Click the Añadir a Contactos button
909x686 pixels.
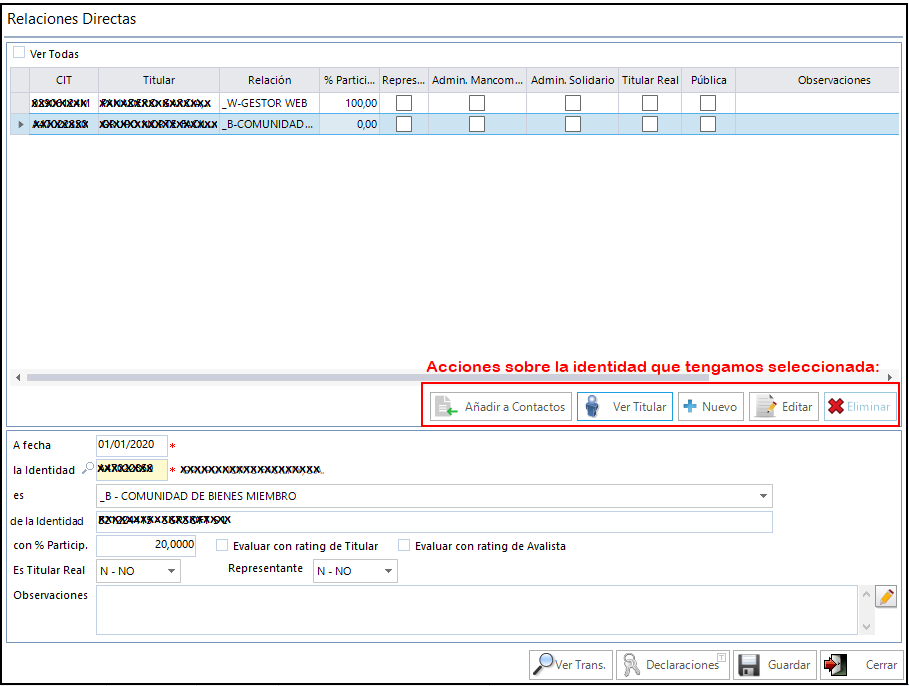pyautogui.click(x=501, y=406)
